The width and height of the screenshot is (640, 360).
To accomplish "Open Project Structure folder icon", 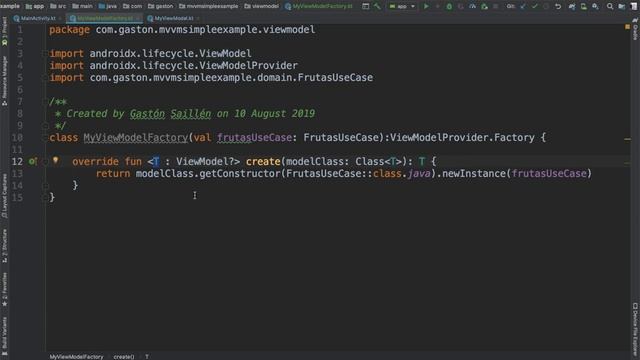I will 622,6.
